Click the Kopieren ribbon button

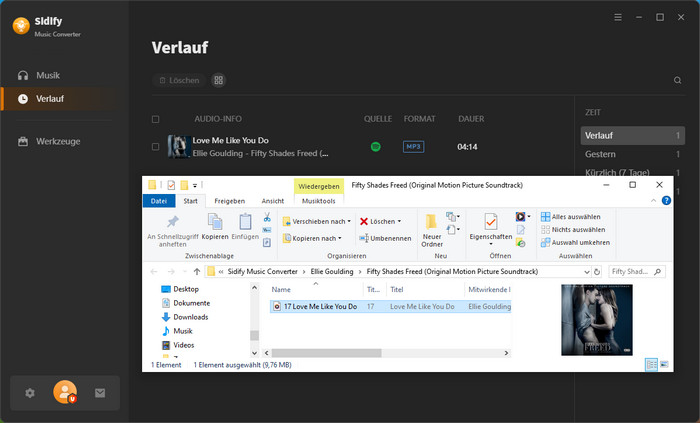point(215,227)
